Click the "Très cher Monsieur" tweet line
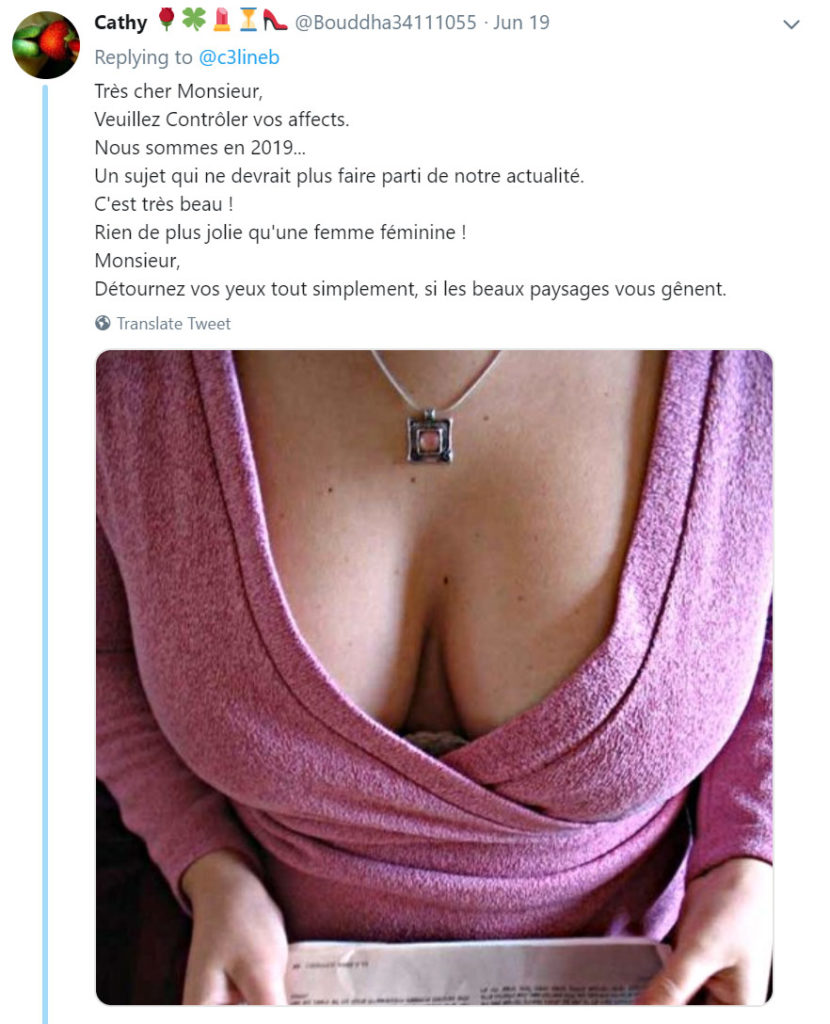Viewport: 830px width, 1024px height. click(178, 91)
